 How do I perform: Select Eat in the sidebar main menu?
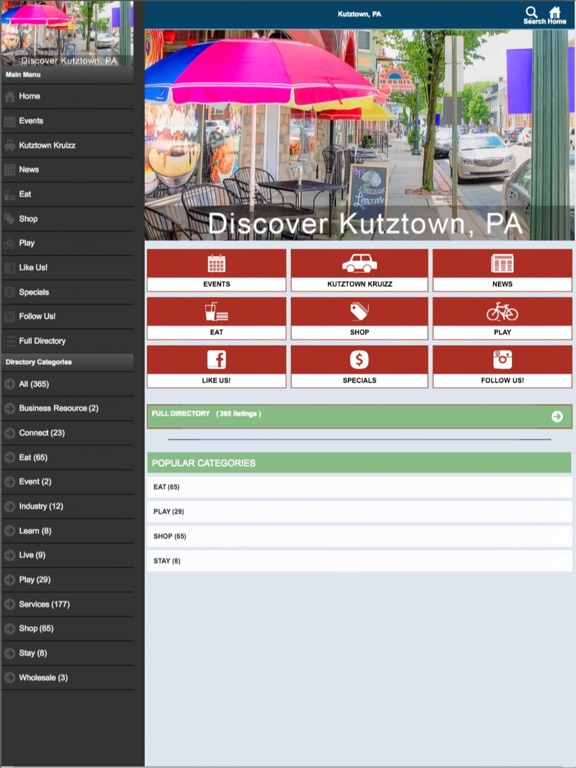coord(67,194)
